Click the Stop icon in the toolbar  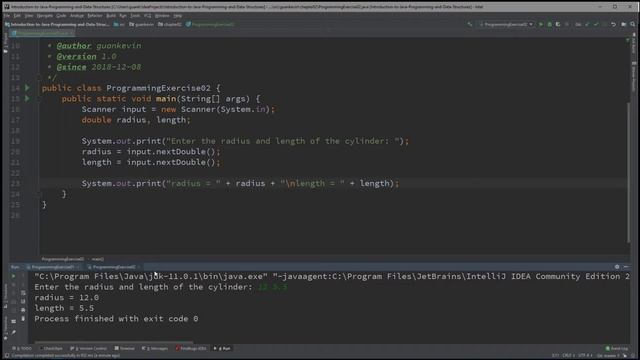tap(567, 24)
